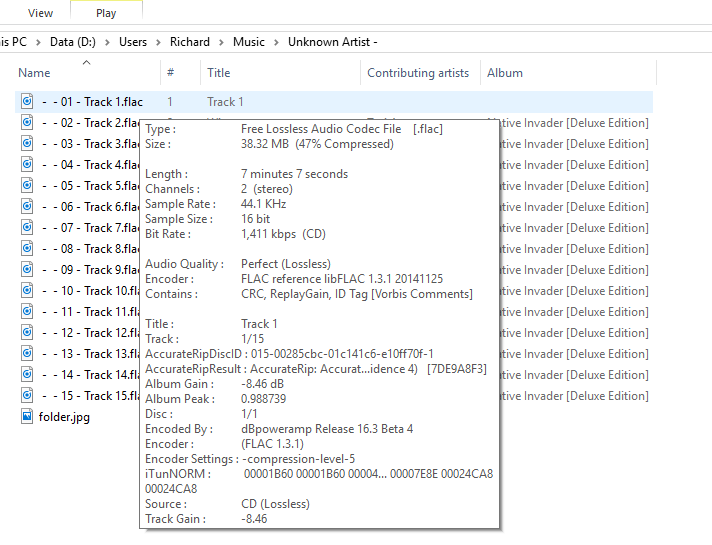Click the FLAC icon for Track 1
This screenshot has height=545, width=712.
click(x=27, y=101)
